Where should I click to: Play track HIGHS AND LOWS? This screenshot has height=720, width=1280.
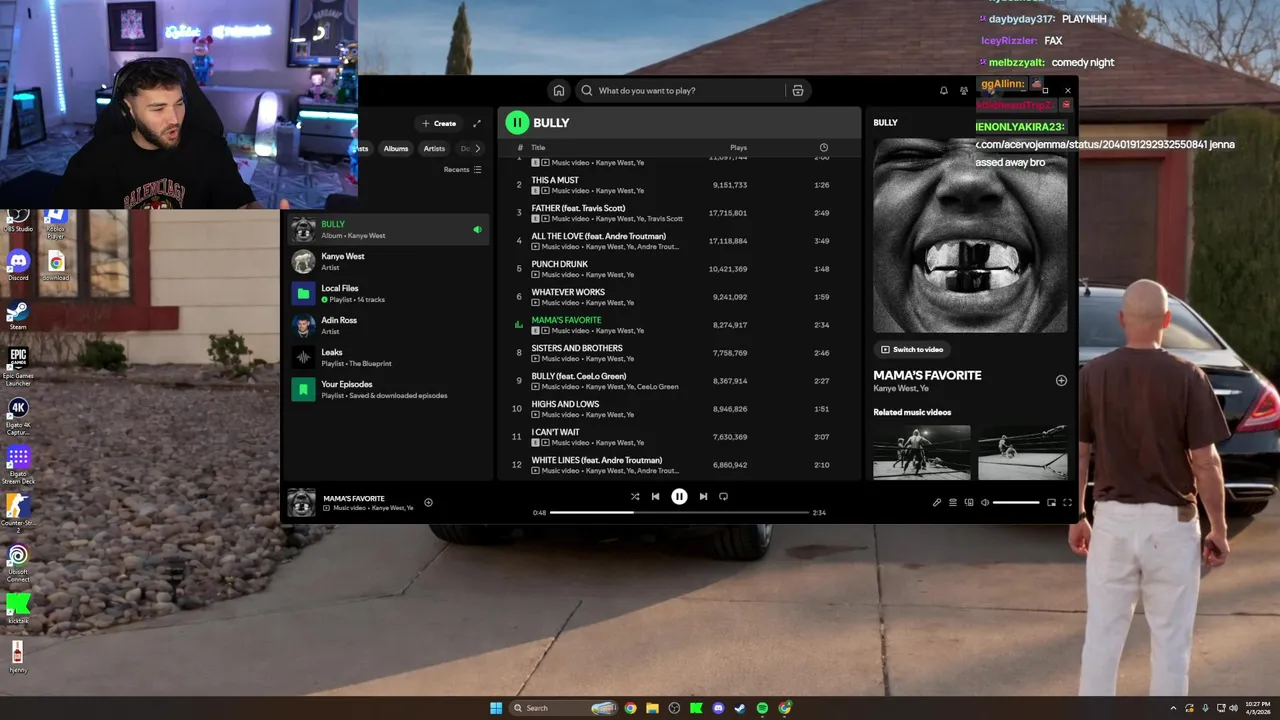click(x=678, y=409)
